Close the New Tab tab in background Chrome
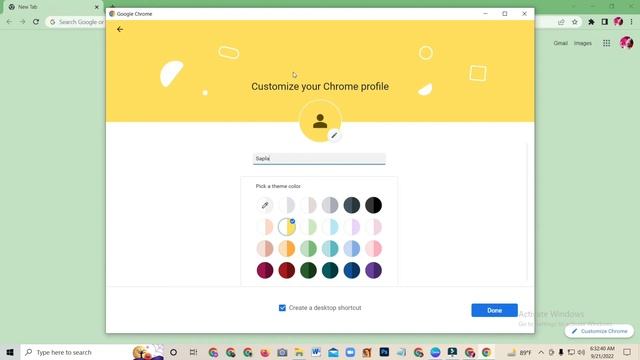640x360 pixels. (x=97, y=7)
